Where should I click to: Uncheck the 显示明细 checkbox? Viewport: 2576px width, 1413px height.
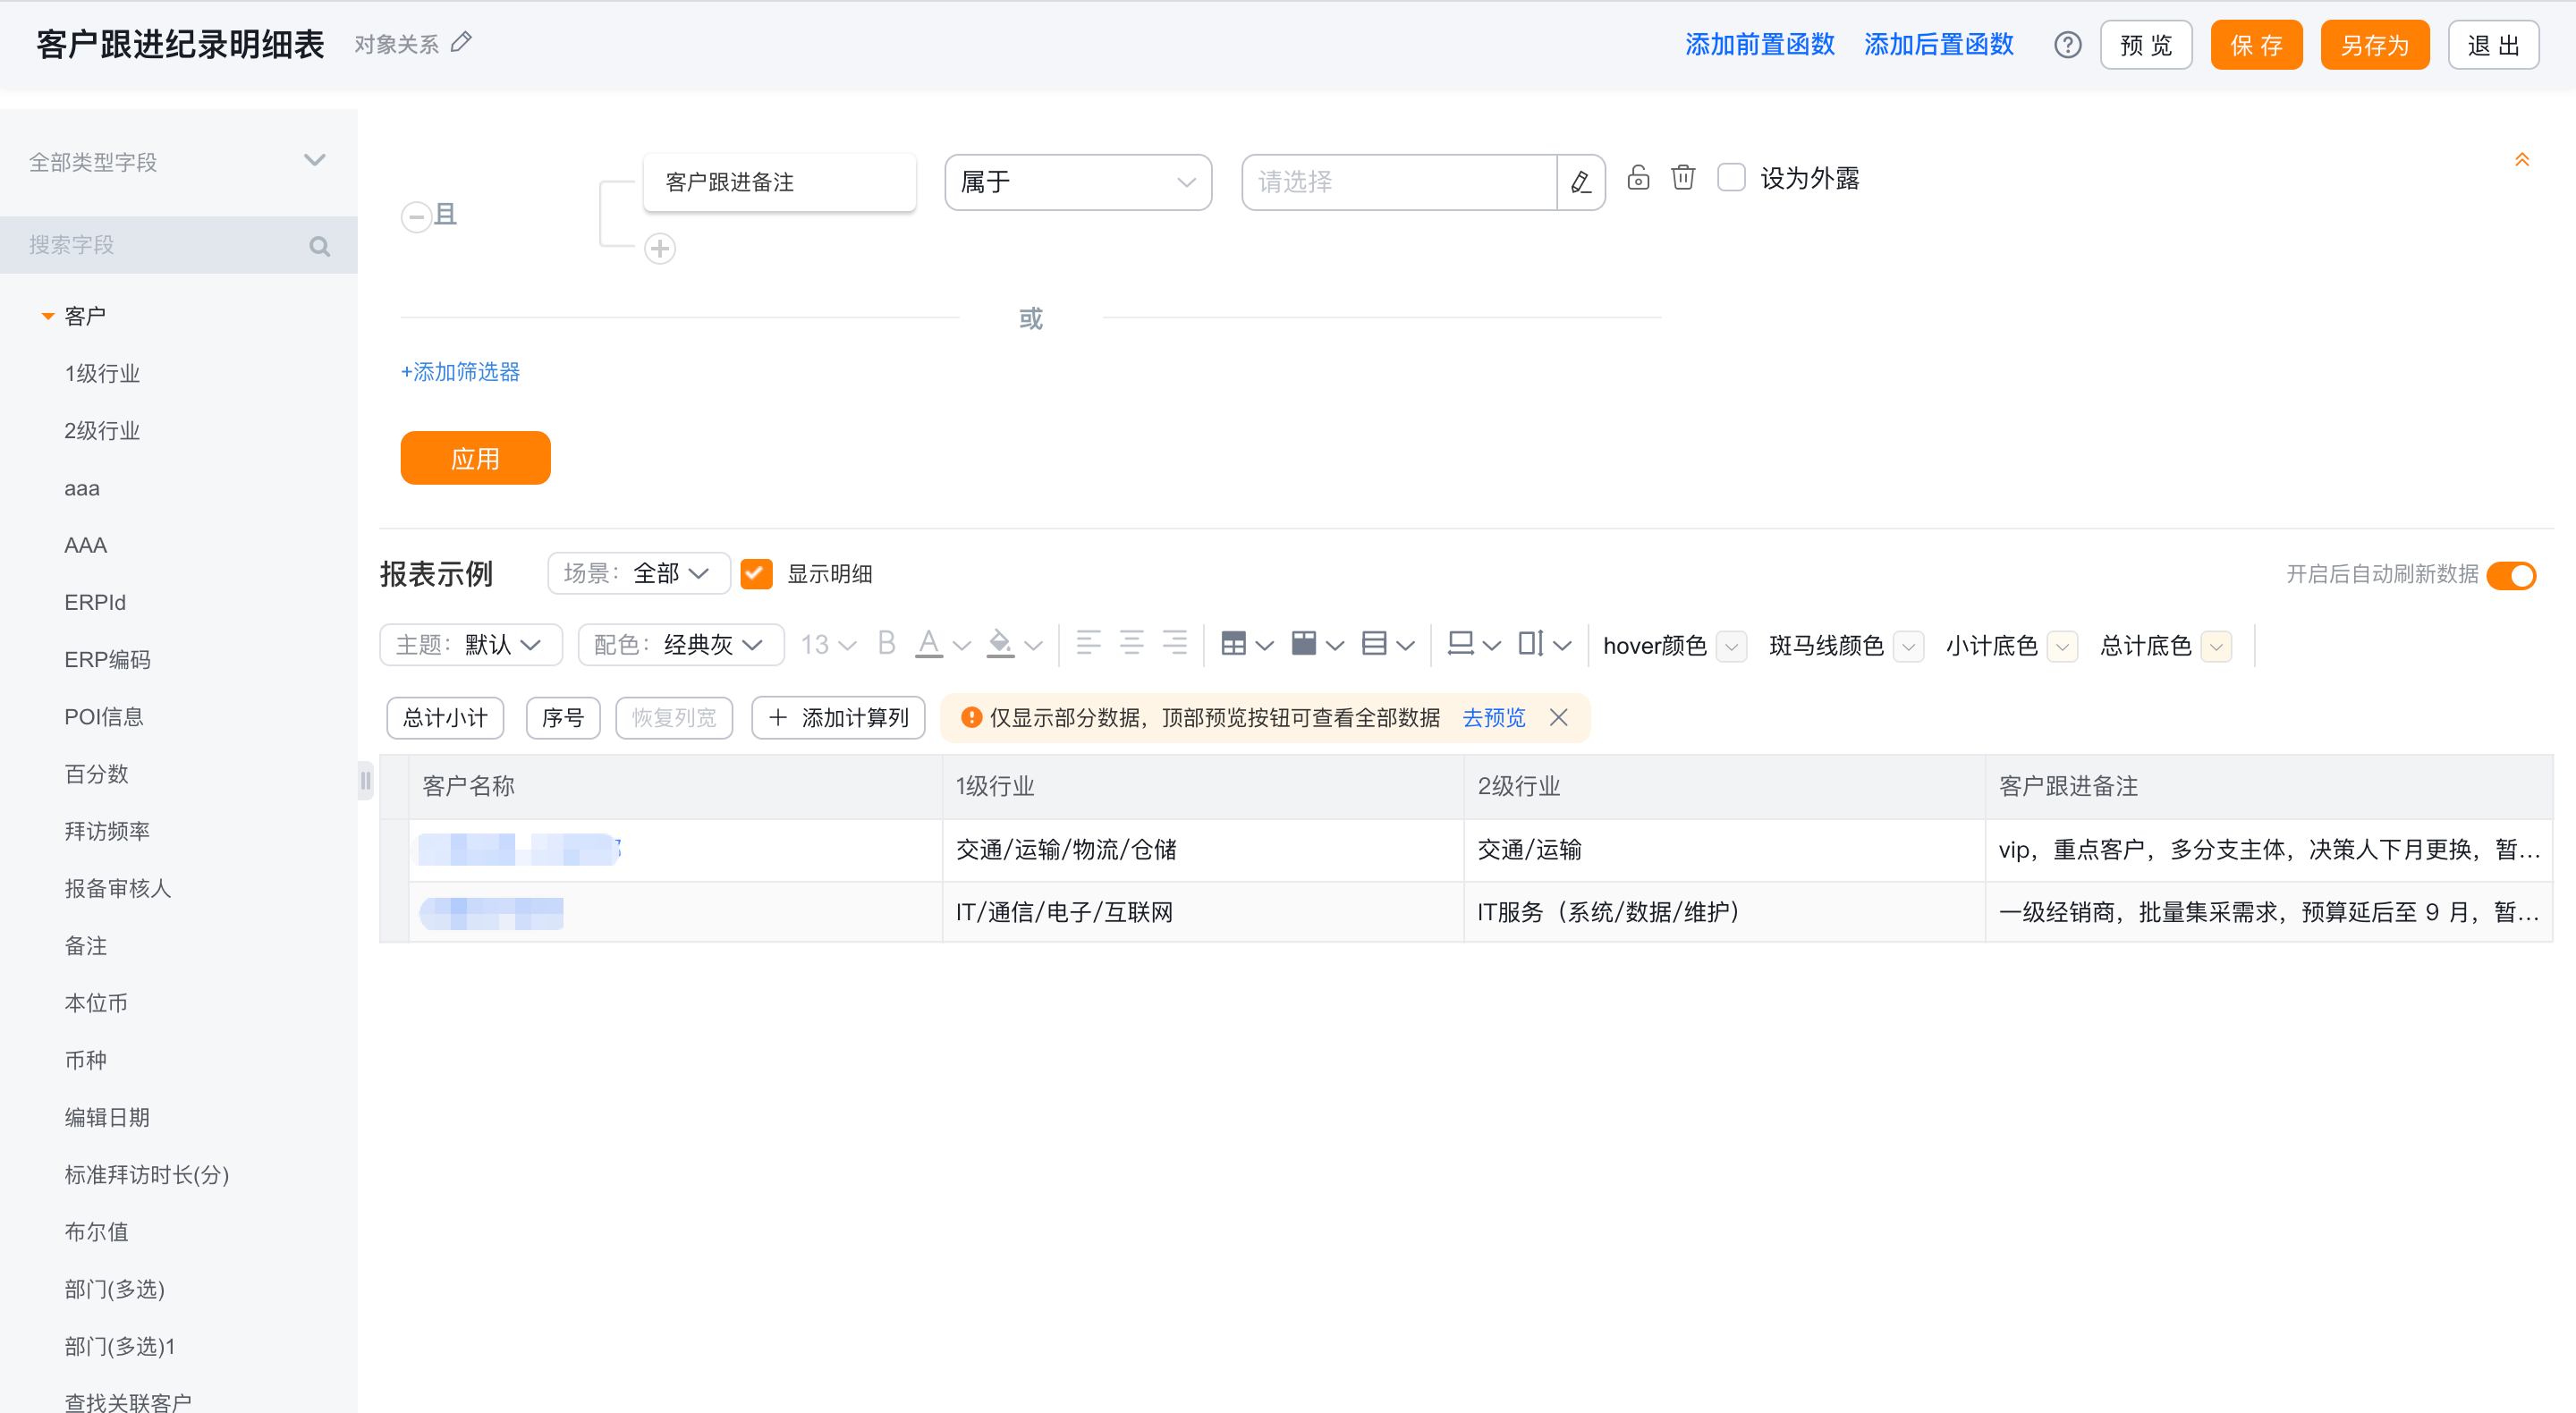pos(756,574)
